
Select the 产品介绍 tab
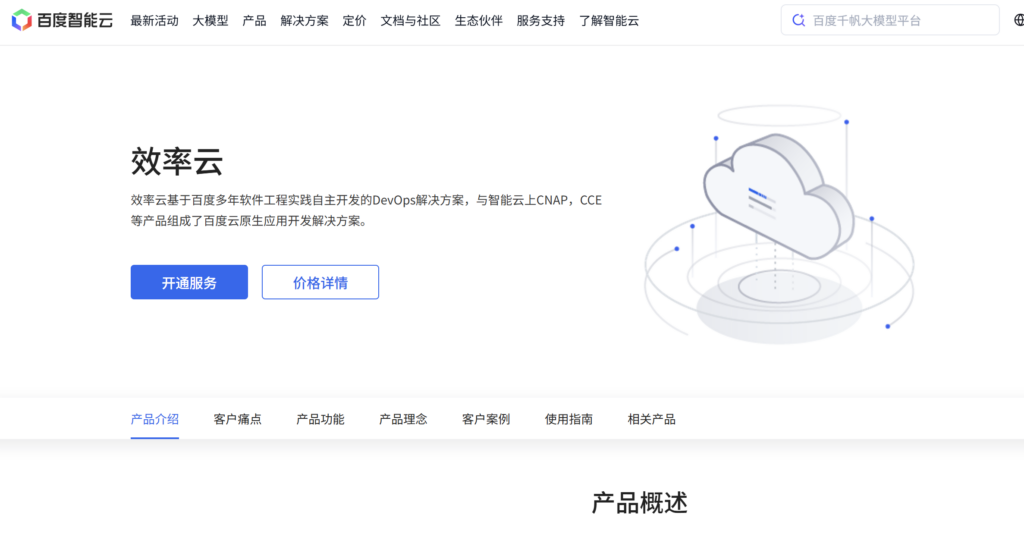155,419
